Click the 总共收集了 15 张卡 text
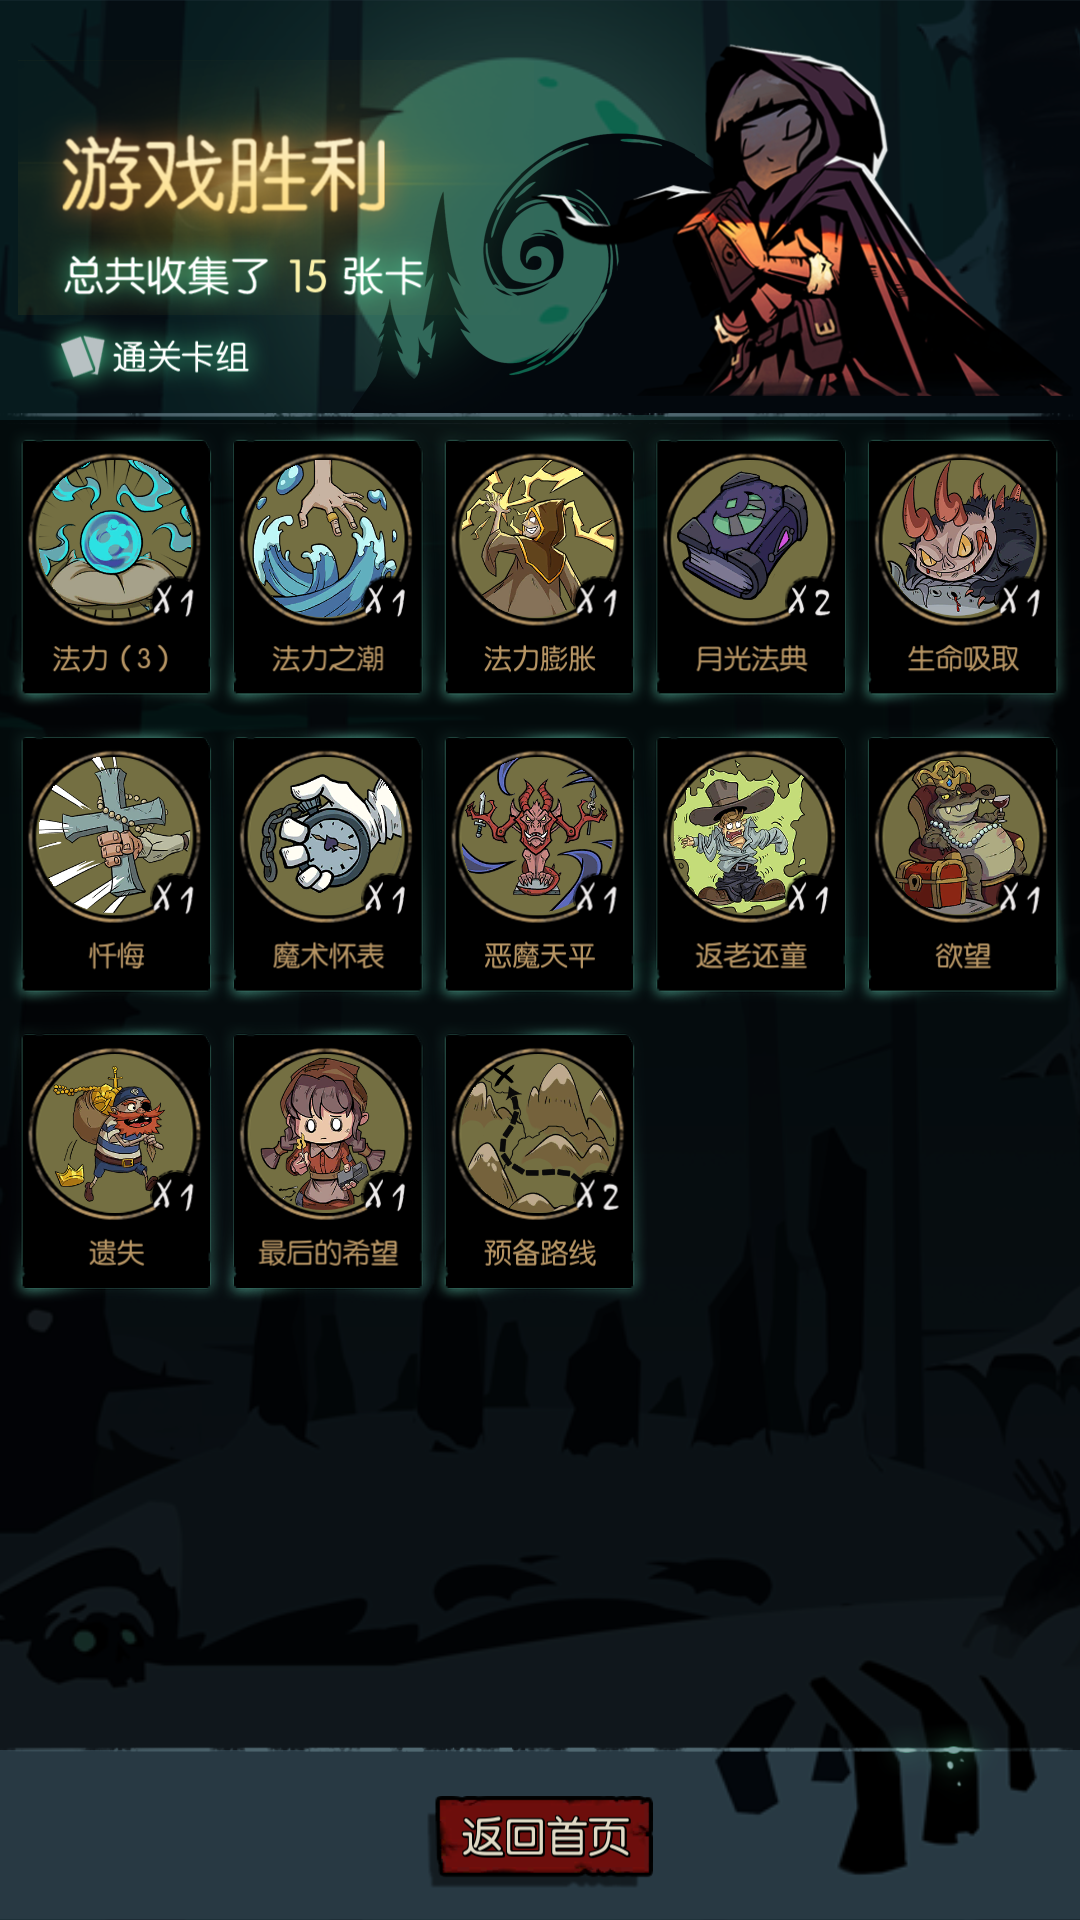The height and width of the screenshot is (1920, 1080). click(x=245, y=276)
